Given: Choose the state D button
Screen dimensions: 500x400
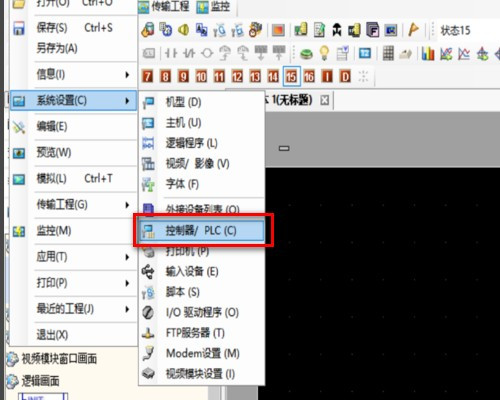Looking at the screenshot, I should (345, 77).
